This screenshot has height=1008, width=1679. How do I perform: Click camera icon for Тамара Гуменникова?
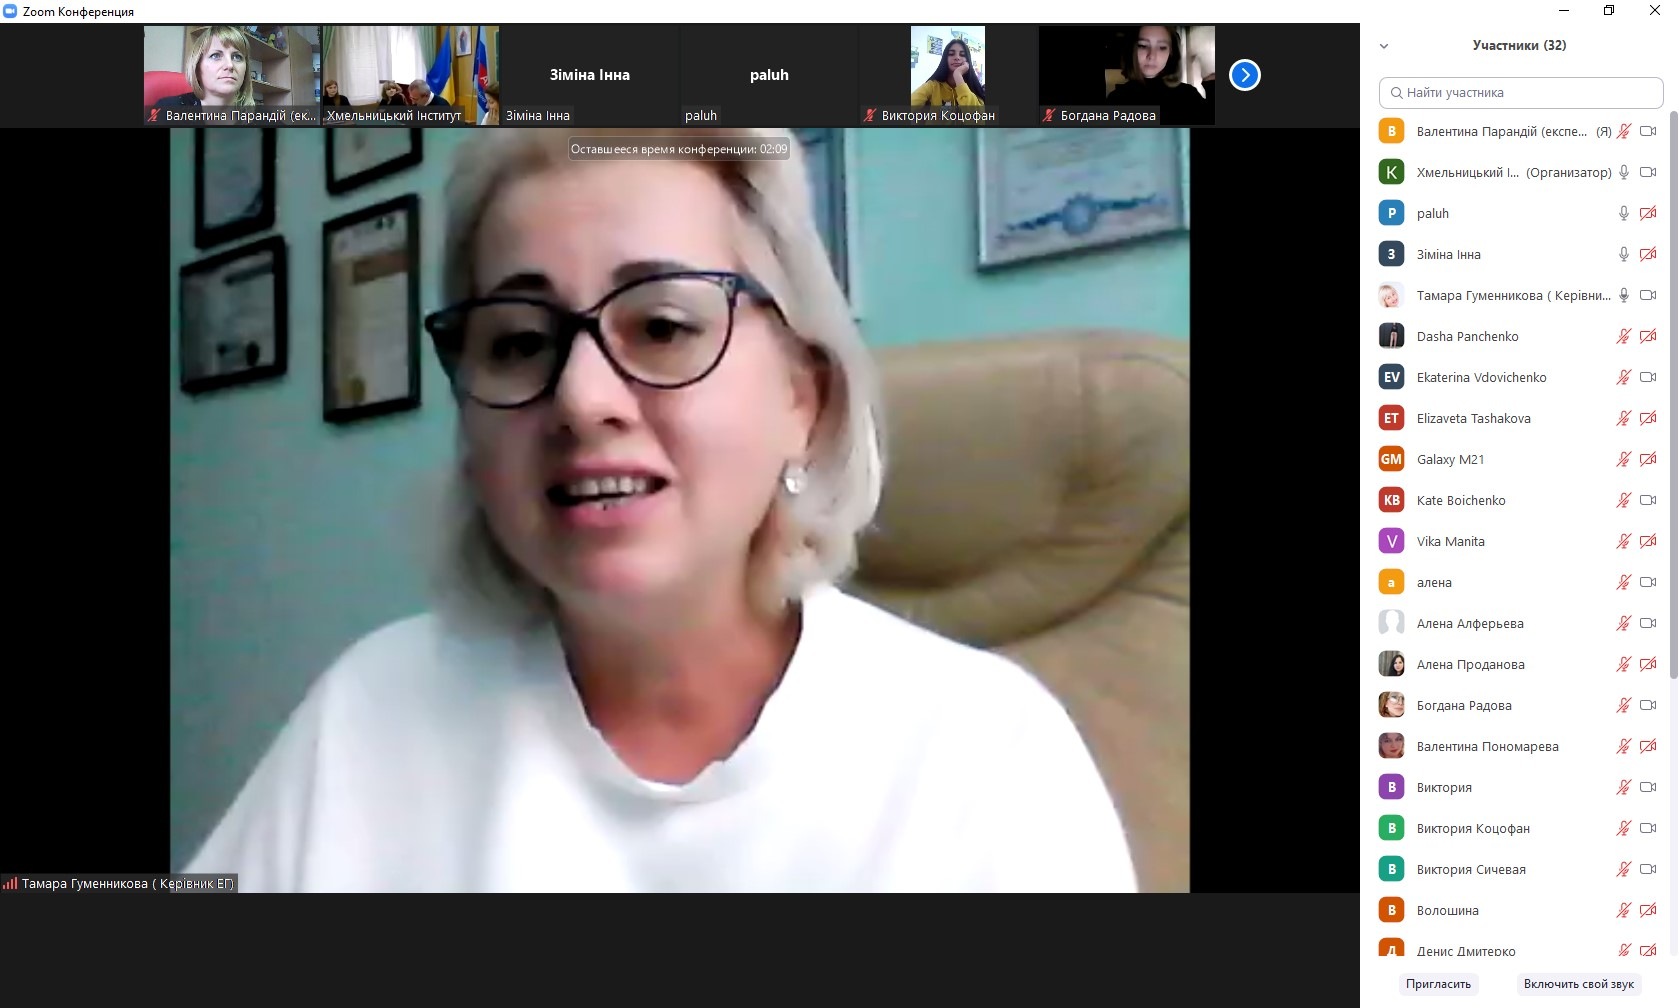click(1648, 295)
